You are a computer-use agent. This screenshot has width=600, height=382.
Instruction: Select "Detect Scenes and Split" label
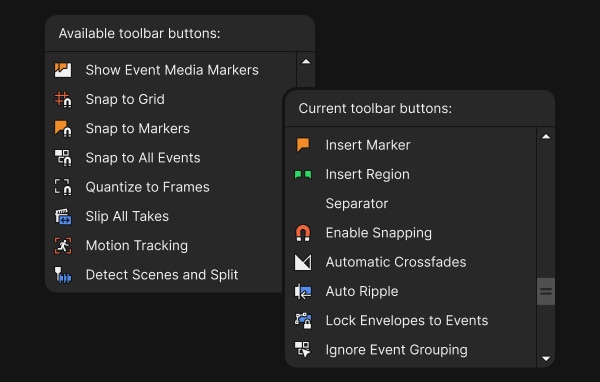tap(162, 275)
